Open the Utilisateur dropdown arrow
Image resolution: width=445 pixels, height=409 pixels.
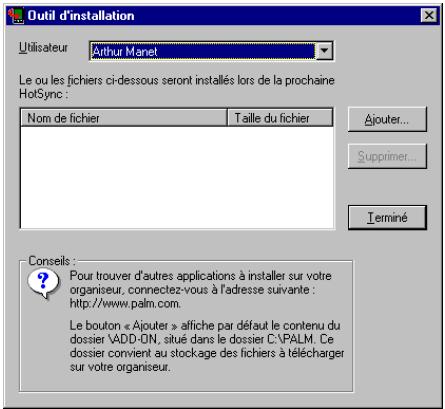tap(324, 51)
